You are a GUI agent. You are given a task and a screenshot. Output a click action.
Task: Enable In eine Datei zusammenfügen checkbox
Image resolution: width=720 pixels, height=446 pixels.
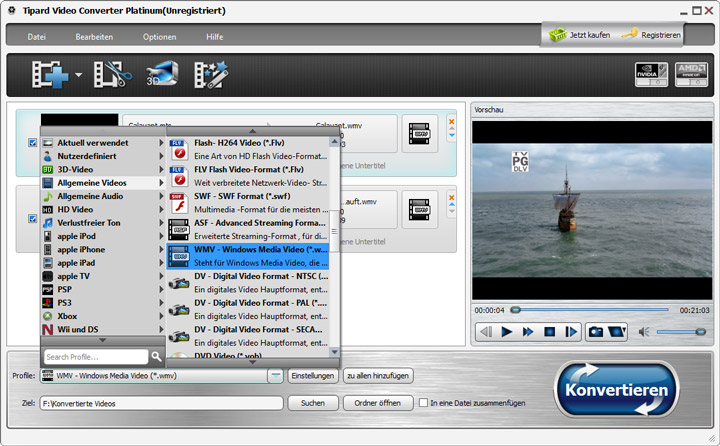tap(423, 403)
